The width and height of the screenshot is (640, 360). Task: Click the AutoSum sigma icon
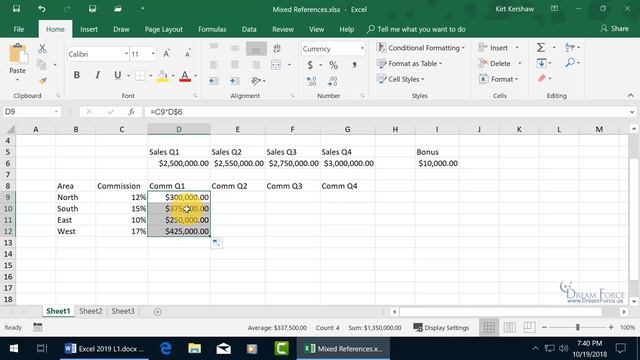(x=541, y=48)
